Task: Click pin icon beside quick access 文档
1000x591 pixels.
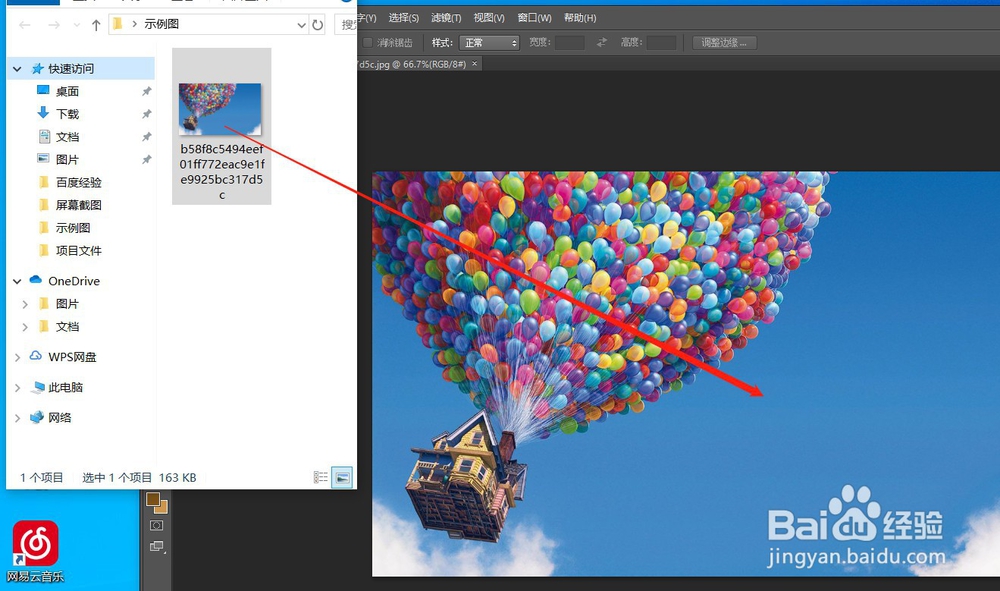Action: (x=146, y=137)
